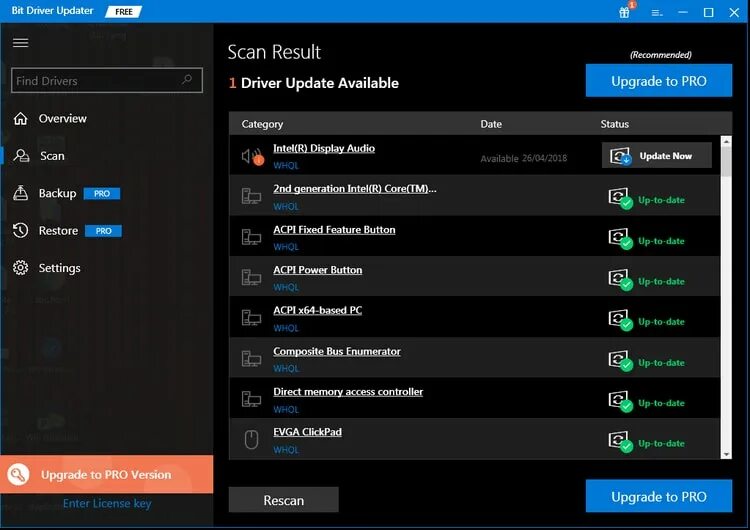Click Up-to-date text for ACPI Fixed Feature Button
This screenshot has height=530, width=750.
(x=661, y=241)
